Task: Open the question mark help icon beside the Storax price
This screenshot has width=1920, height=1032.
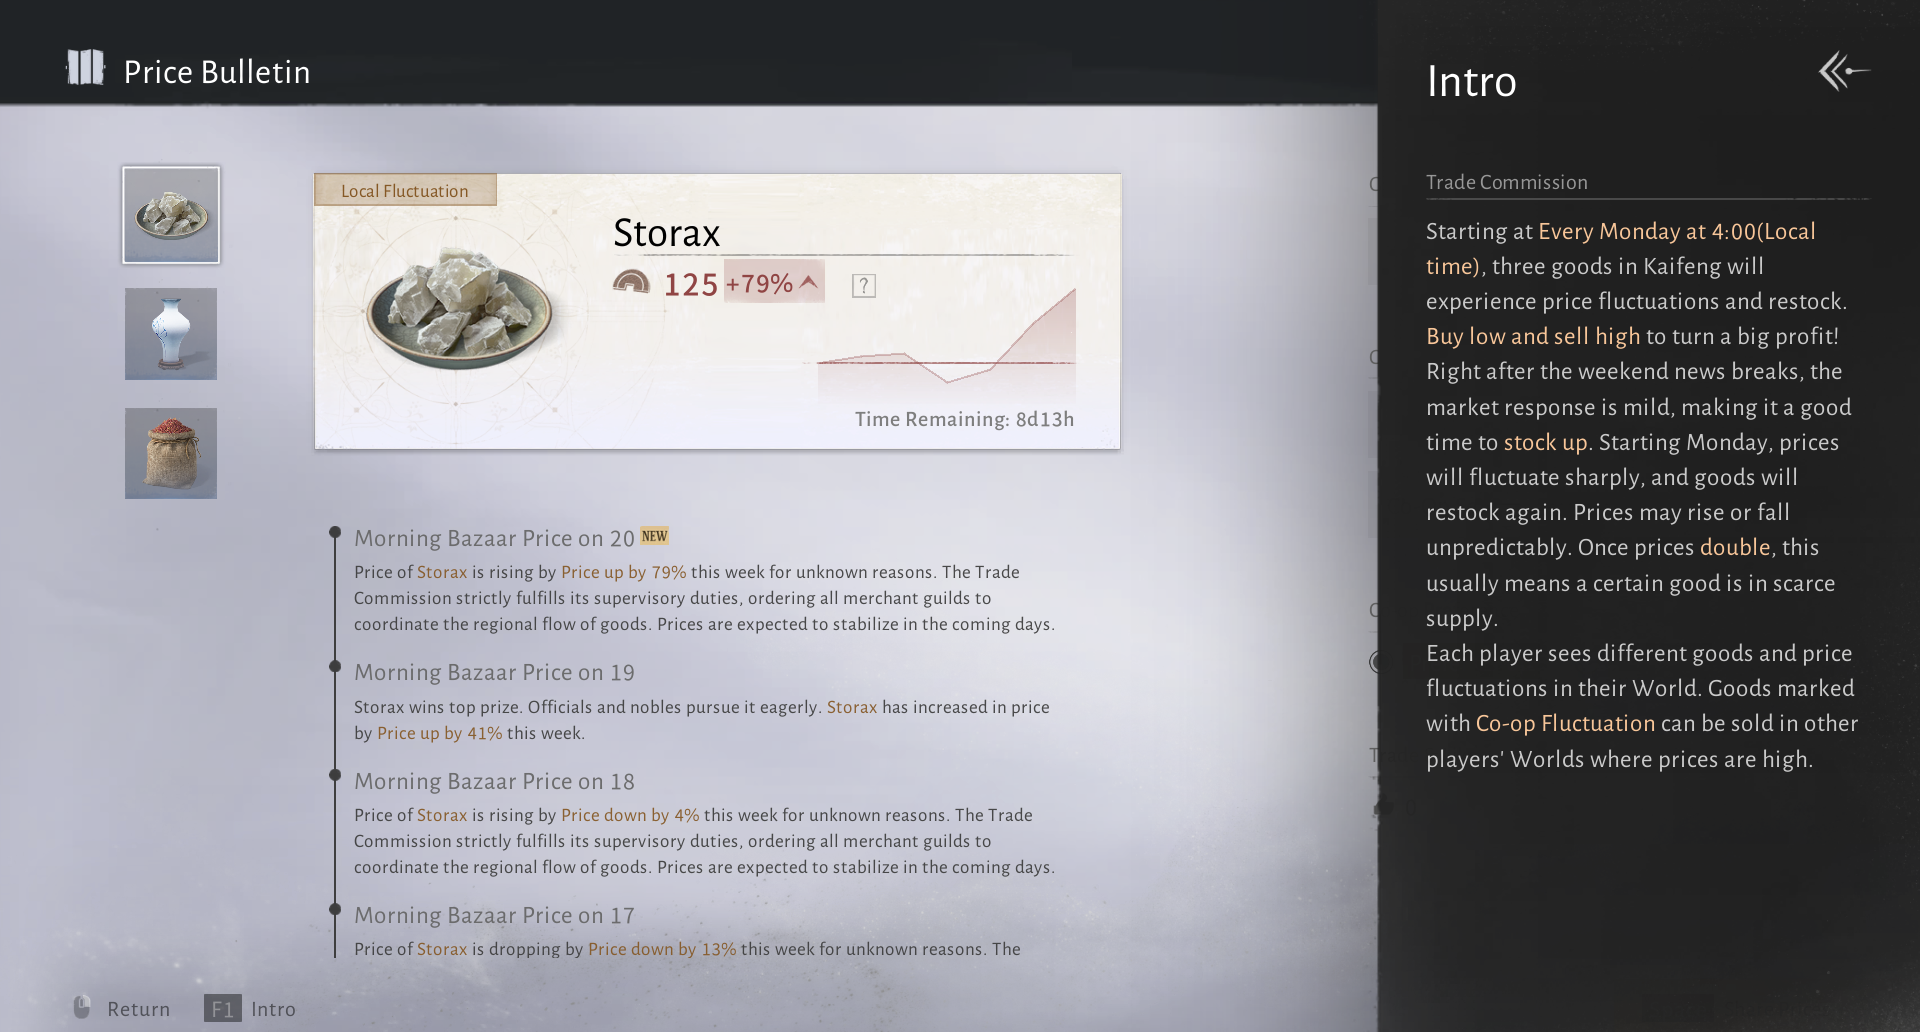Action: pyautogui.click(x=864, y=286)
